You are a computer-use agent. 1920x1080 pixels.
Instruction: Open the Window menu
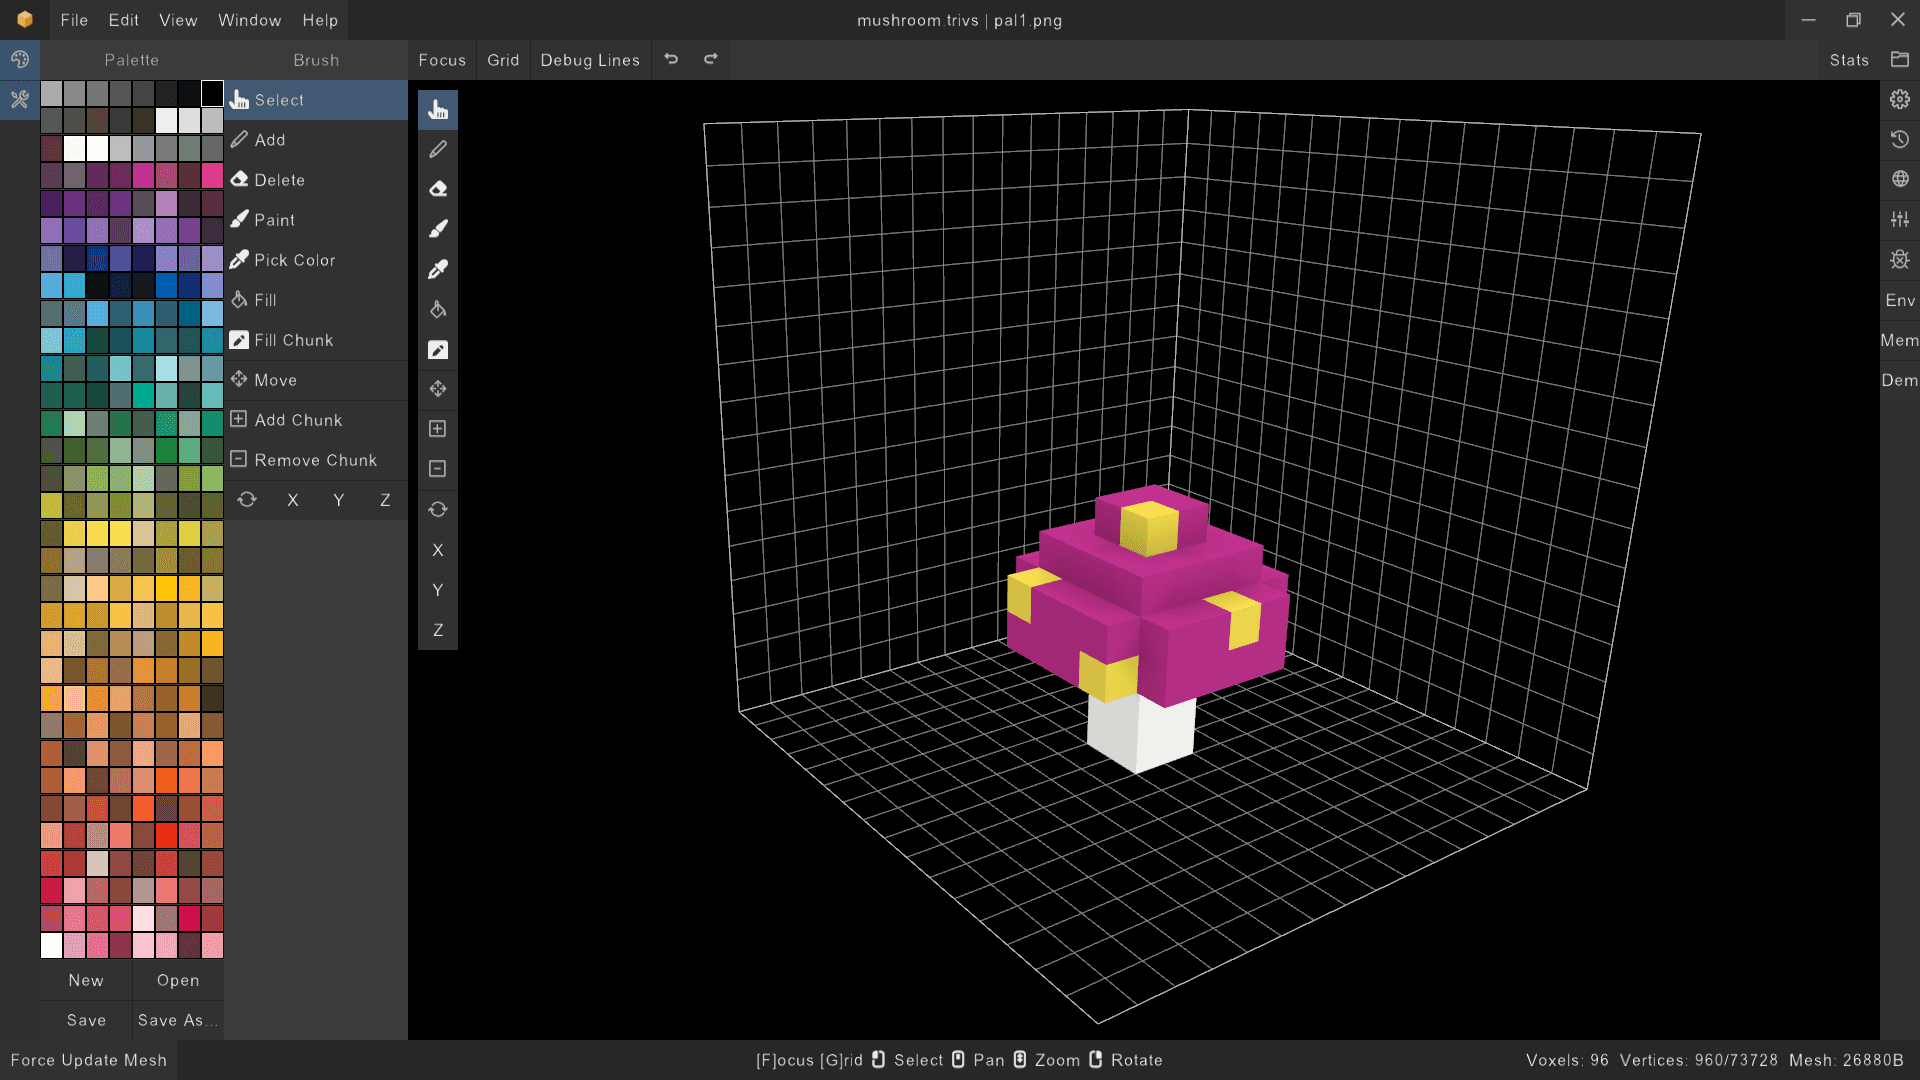(x=249, y=20)
